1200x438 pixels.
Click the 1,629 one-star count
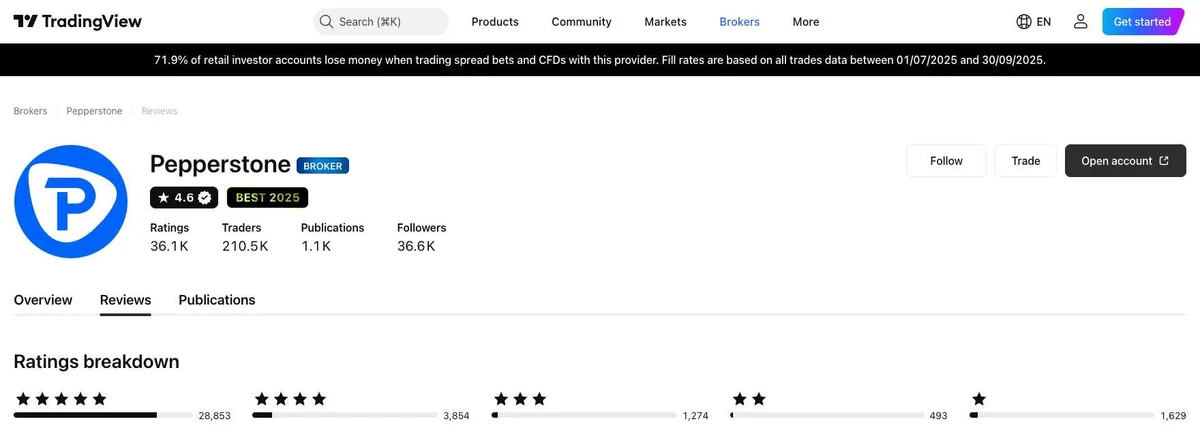(x=1173, y=415)
